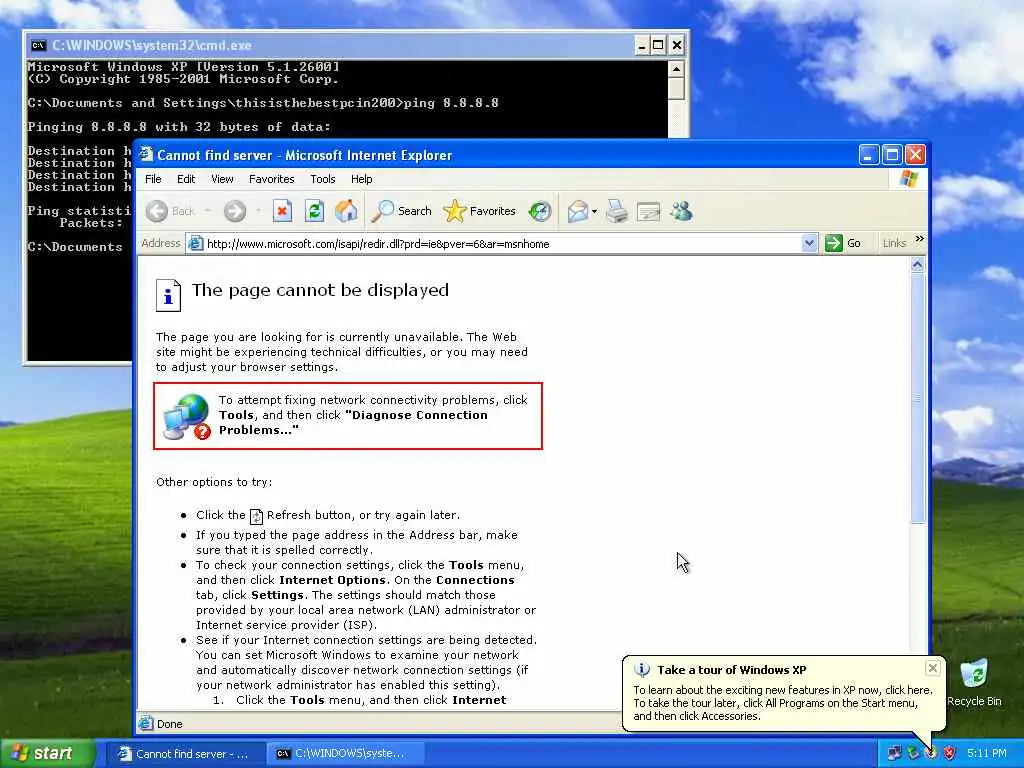Minimize the Internet Explorer window
Image resolution: width=1024 pixels, height=768 pixels.
pyautogui.click(x=868, y=155)
